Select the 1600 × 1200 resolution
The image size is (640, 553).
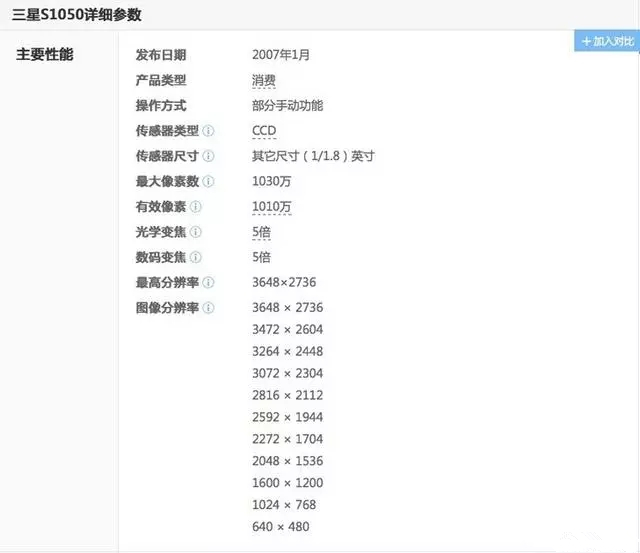pyautogui.click(x=287, y=483)
